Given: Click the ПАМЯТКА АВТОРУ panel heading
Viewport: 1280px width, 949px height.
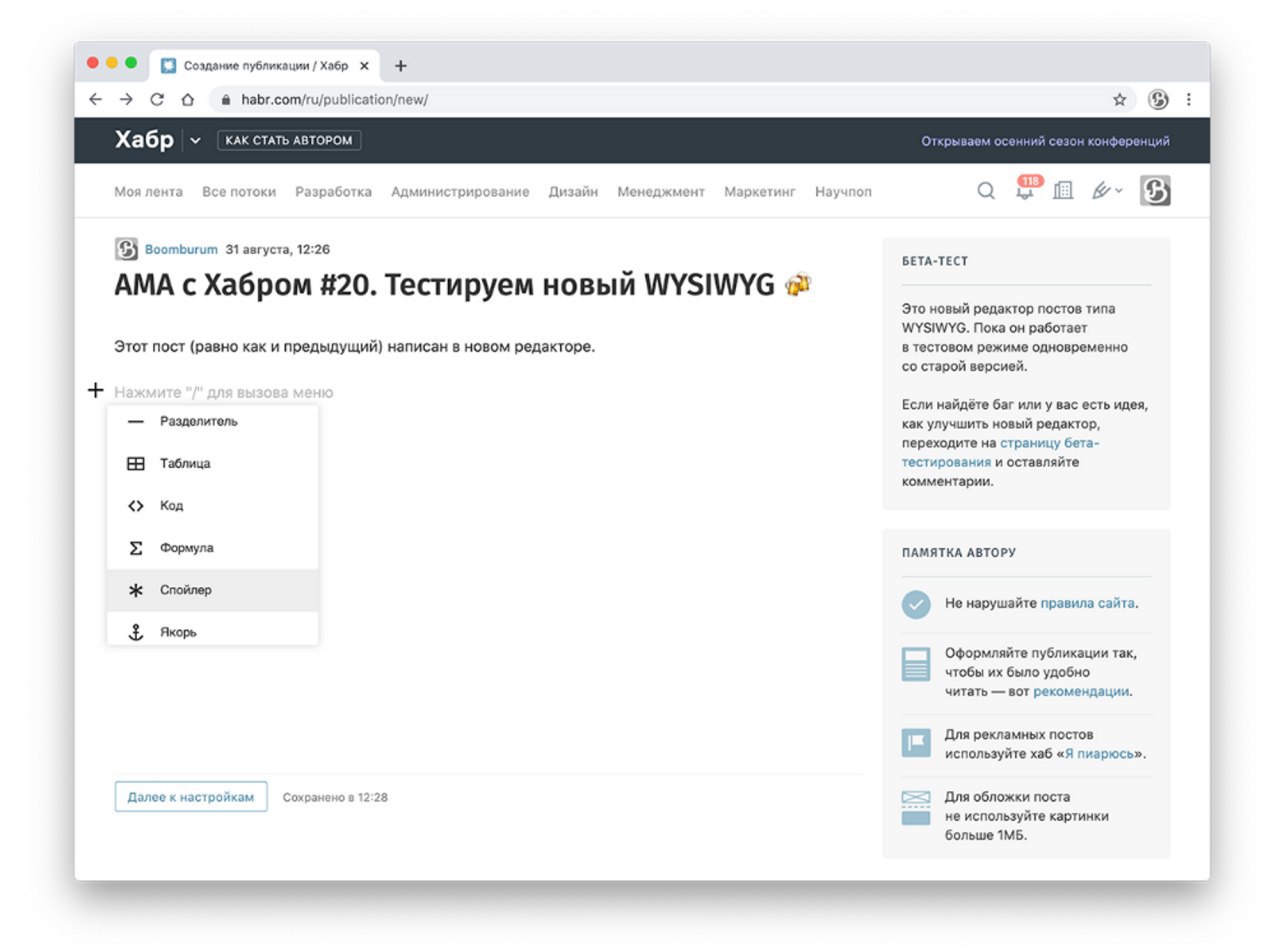Looking at the screenshot, I should pos(959,552).
